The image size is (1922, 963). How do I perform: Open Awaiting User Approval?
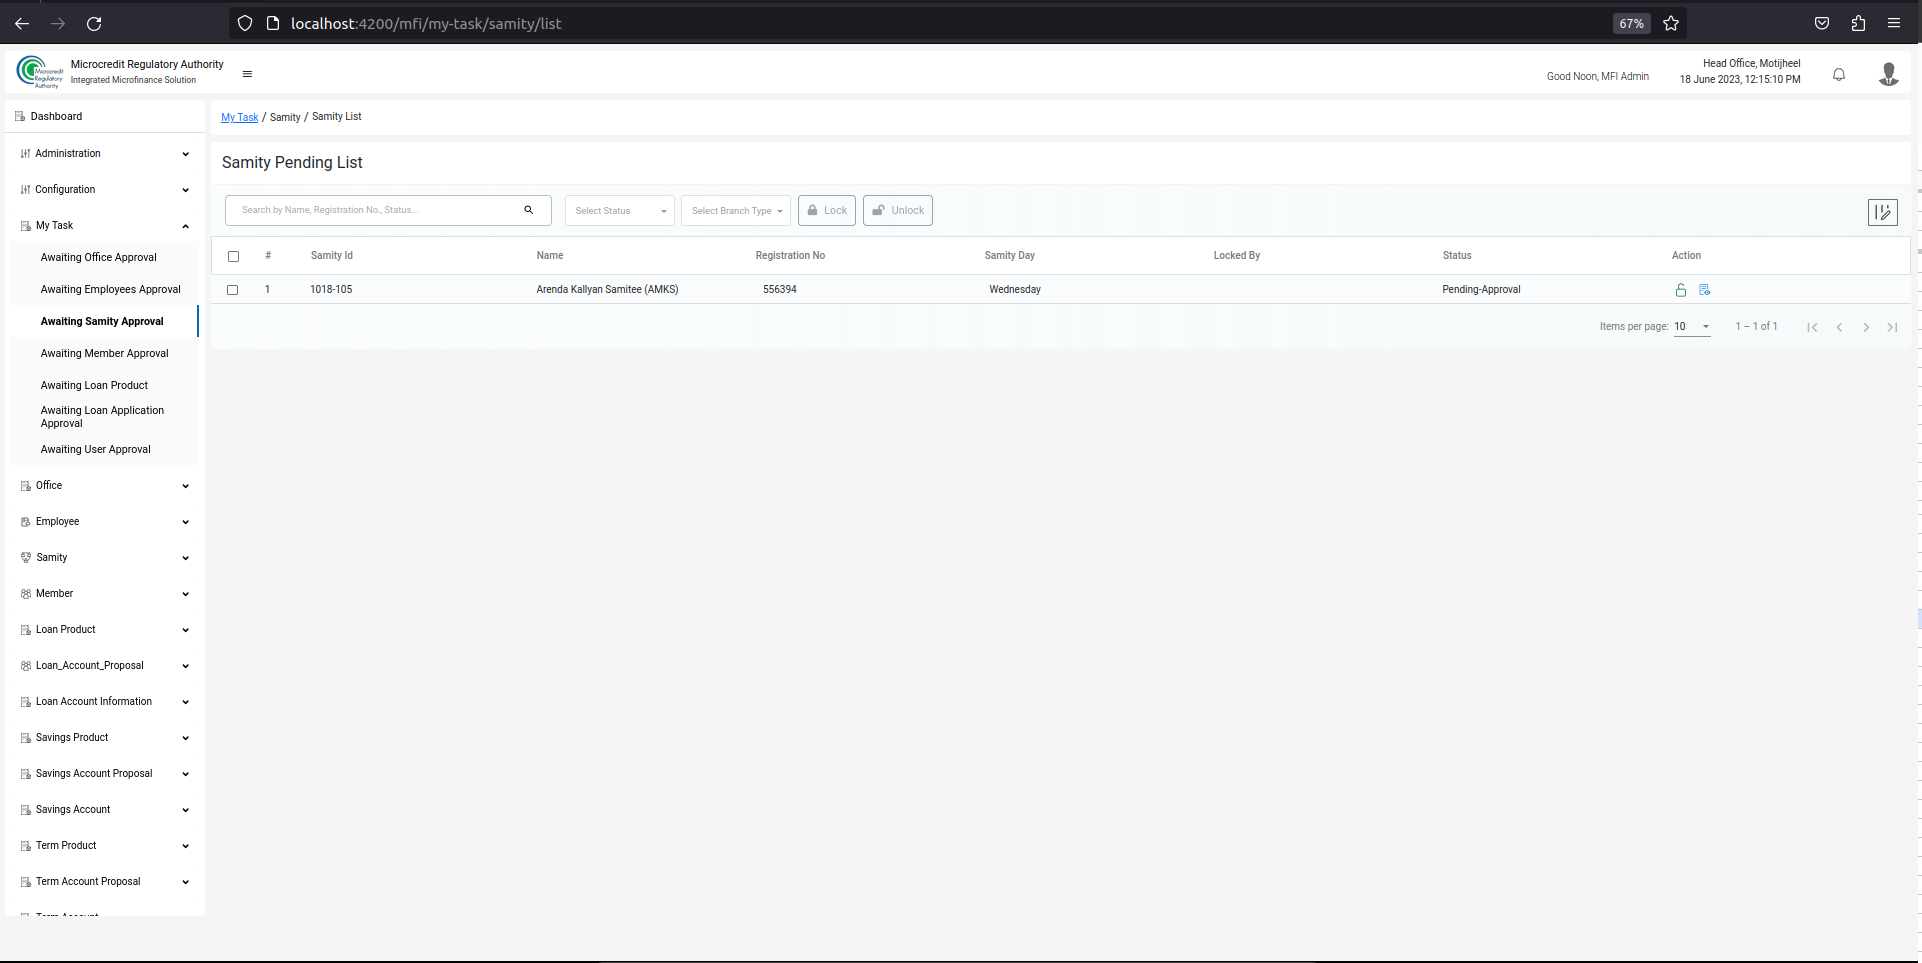pyautogui.click(x=96, y=450)
